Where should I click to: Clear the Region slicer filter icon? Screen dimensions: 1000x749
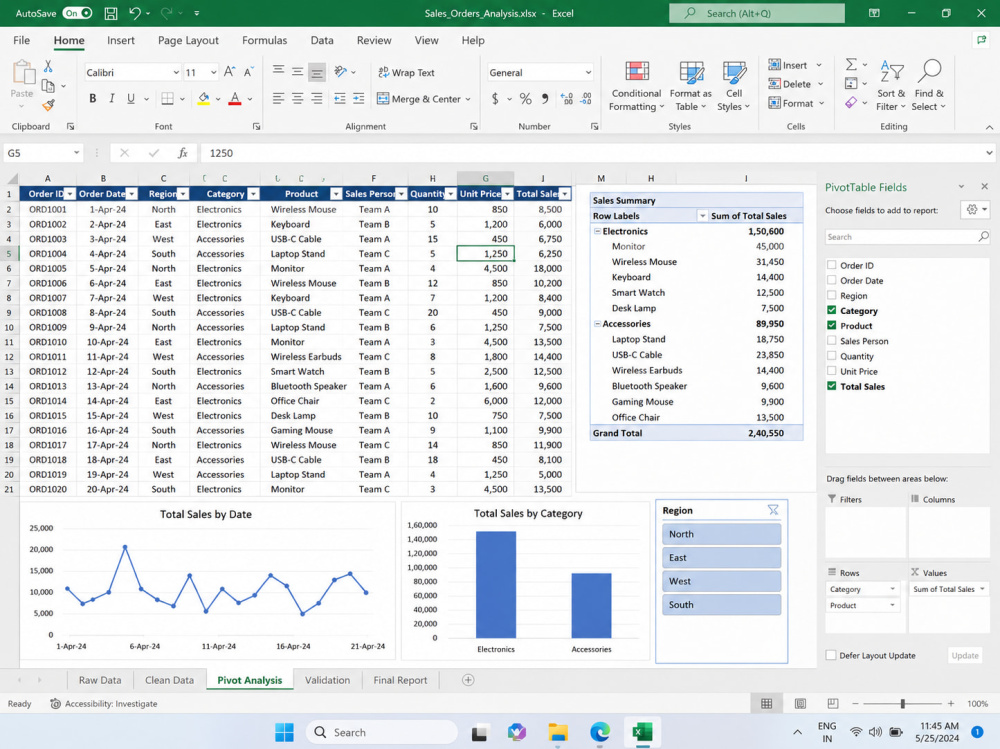pos(773,510)
